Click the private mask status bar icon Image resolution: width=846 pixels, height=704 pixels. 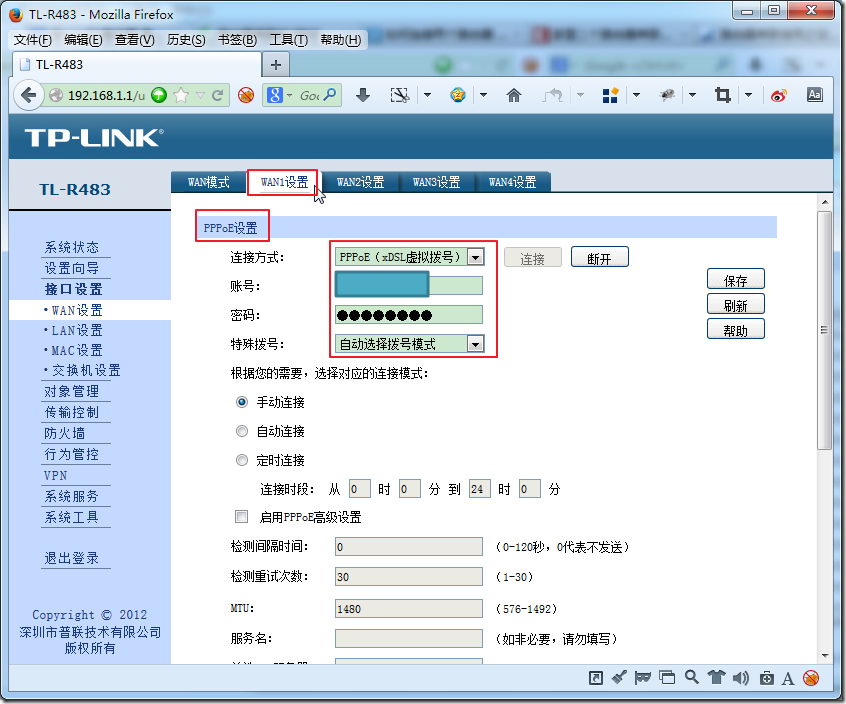tap(643, 678)
